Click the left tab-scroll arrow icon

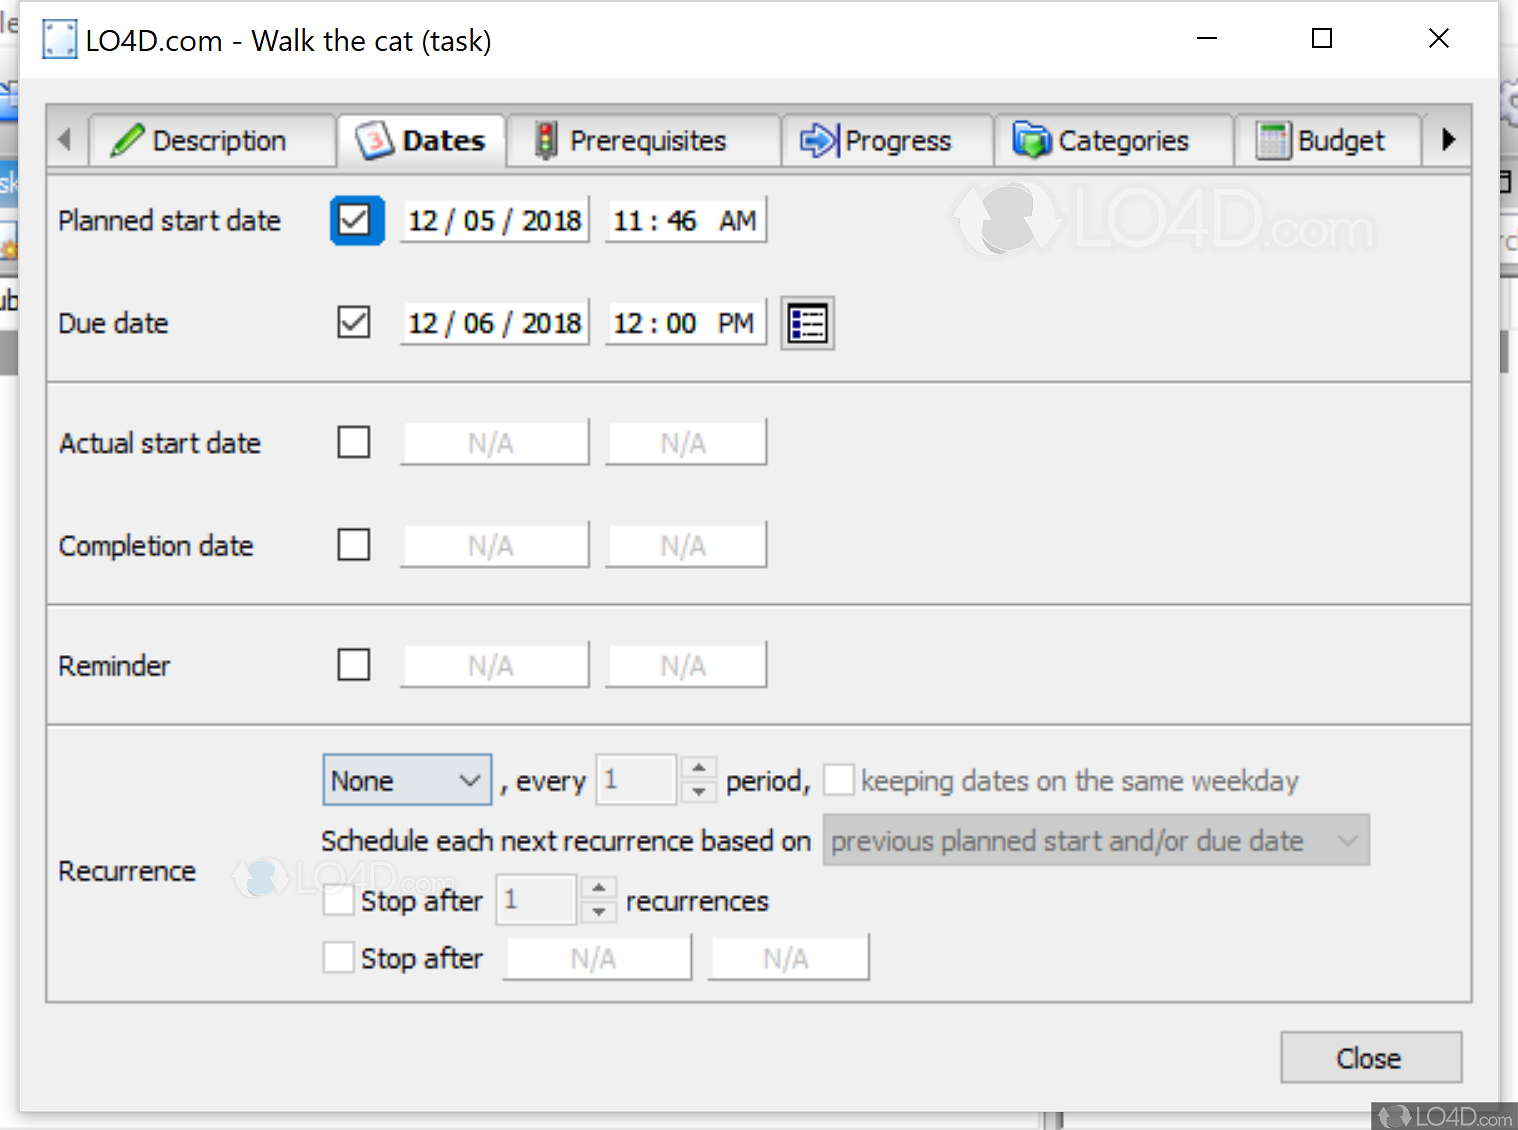click(x=66, y=140)
